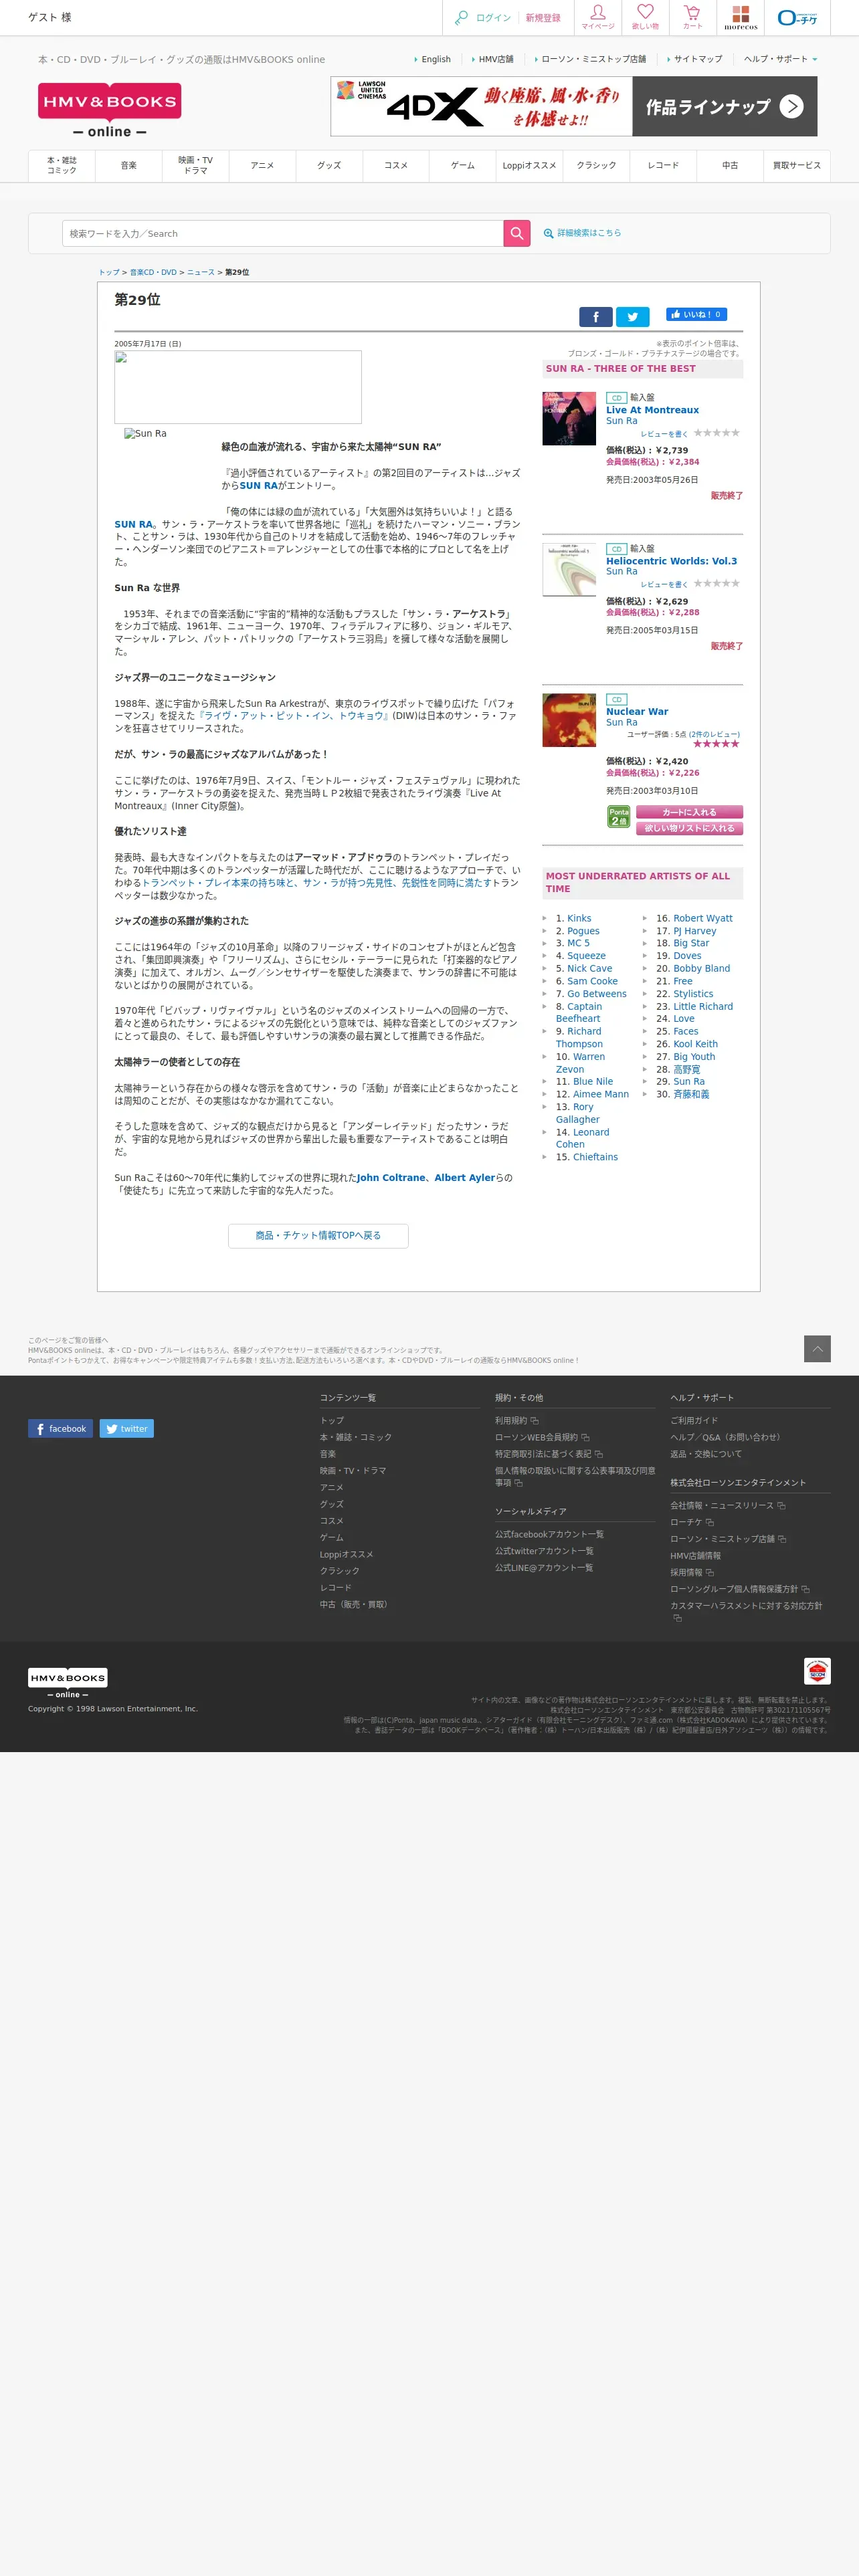Open the Live At Montreaux cover thumbnail
859x2576 pixels.
pyautogui.click(x=569, y=418)
